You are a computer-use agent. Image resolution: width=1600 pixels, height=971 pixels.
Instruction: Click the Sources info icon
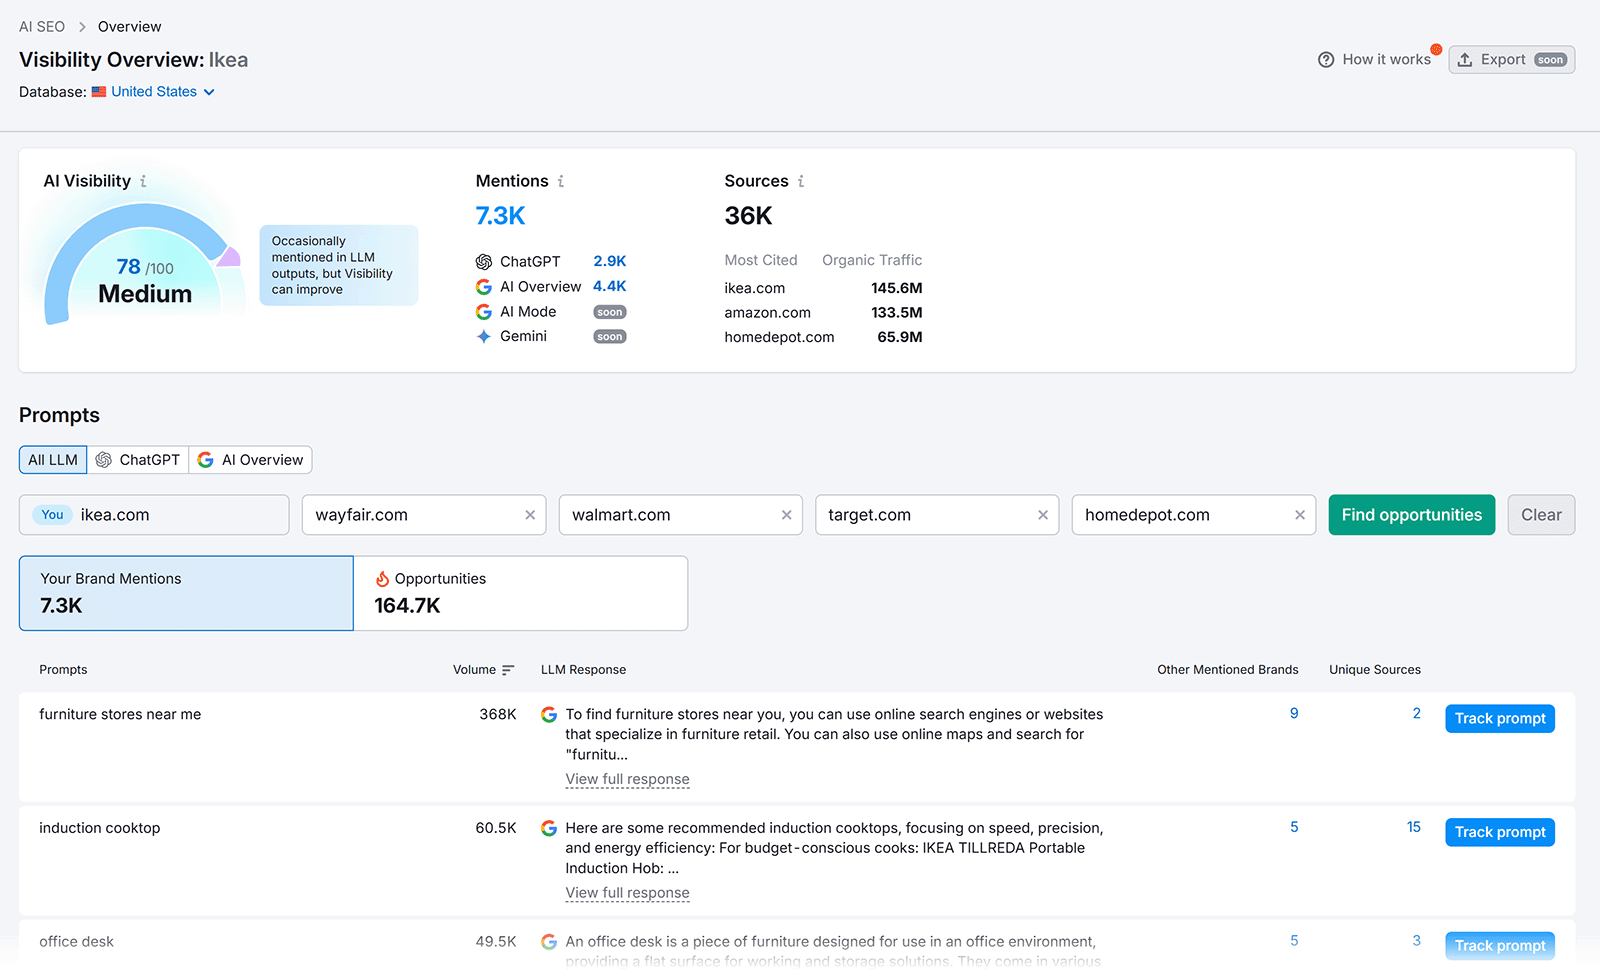pyautogui.click(x=799, y=181)
